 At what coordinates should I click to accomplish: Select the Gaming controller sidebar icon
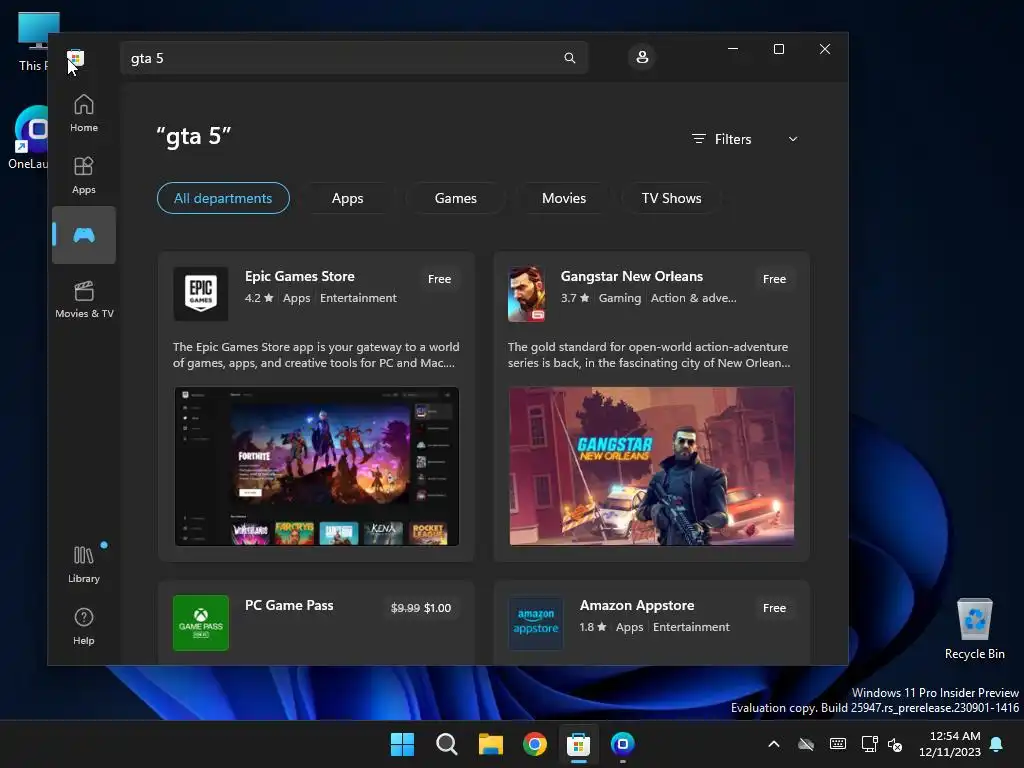point(84,235)
